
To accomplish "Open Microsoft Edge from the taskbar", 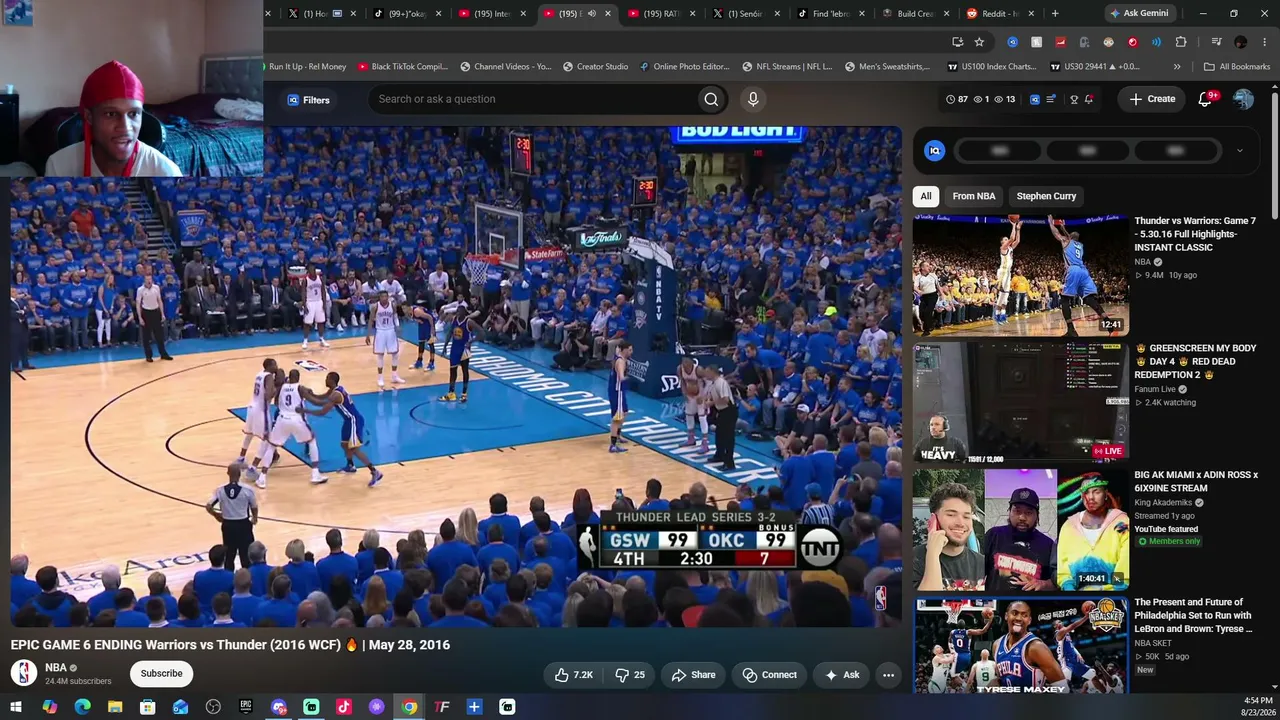I will 82,707.
